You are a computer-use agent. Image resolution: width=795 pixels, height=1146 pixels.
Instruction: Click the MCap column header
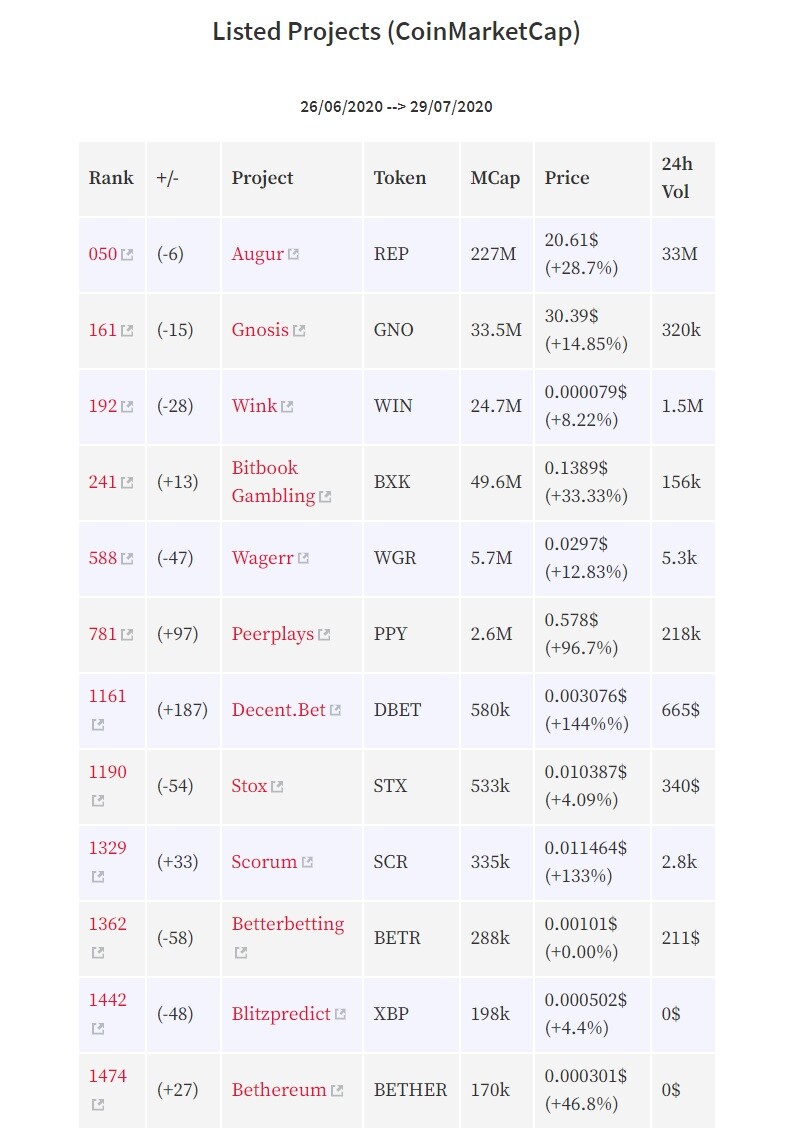tap(495, 178)
